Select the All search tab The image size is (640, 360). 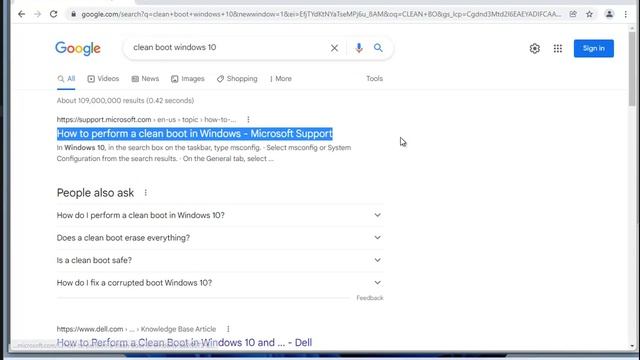click(66, 79)
